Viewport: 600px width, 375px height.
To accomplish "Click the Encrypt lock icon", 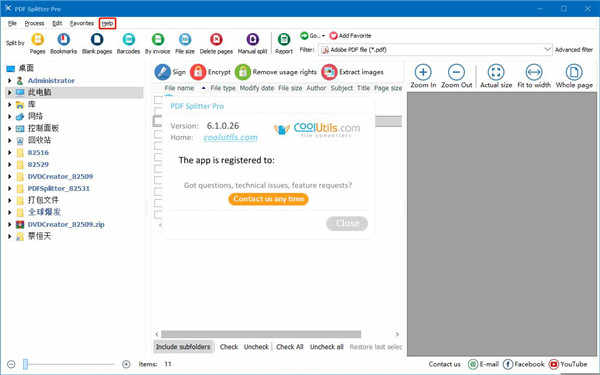I will [198, 72].
